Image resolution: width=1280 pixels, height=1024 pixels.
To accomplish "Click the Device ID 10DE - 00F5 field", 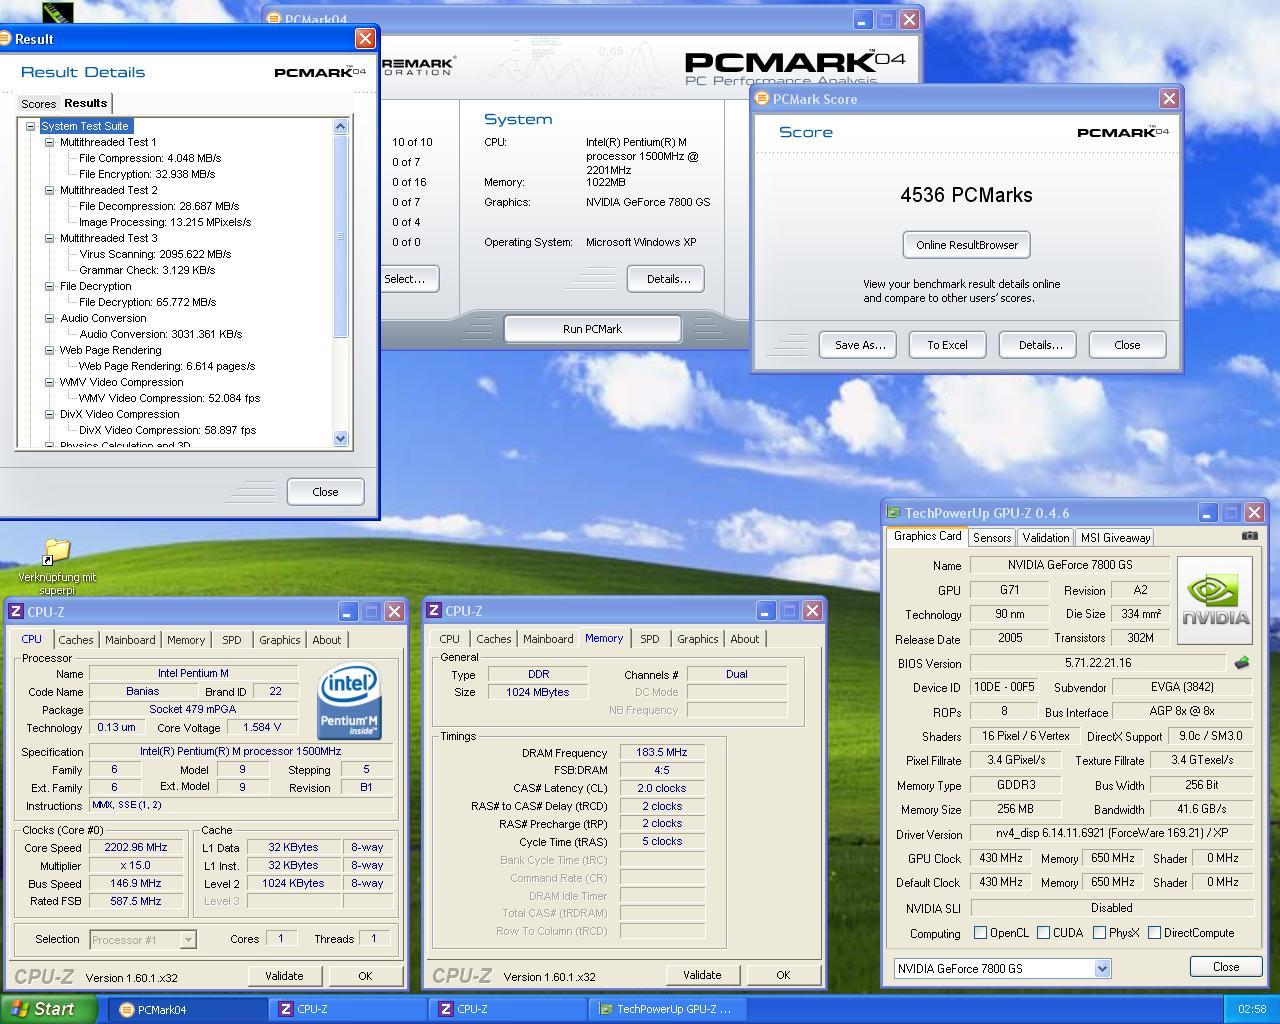I will (1004, 688).
